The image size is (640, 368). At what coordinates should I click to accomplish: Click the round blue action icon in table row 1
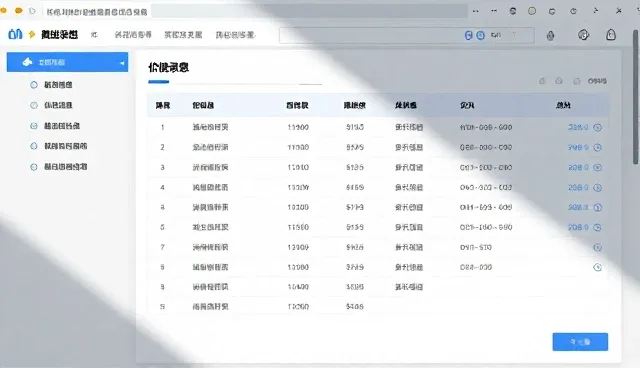(598, 127)
